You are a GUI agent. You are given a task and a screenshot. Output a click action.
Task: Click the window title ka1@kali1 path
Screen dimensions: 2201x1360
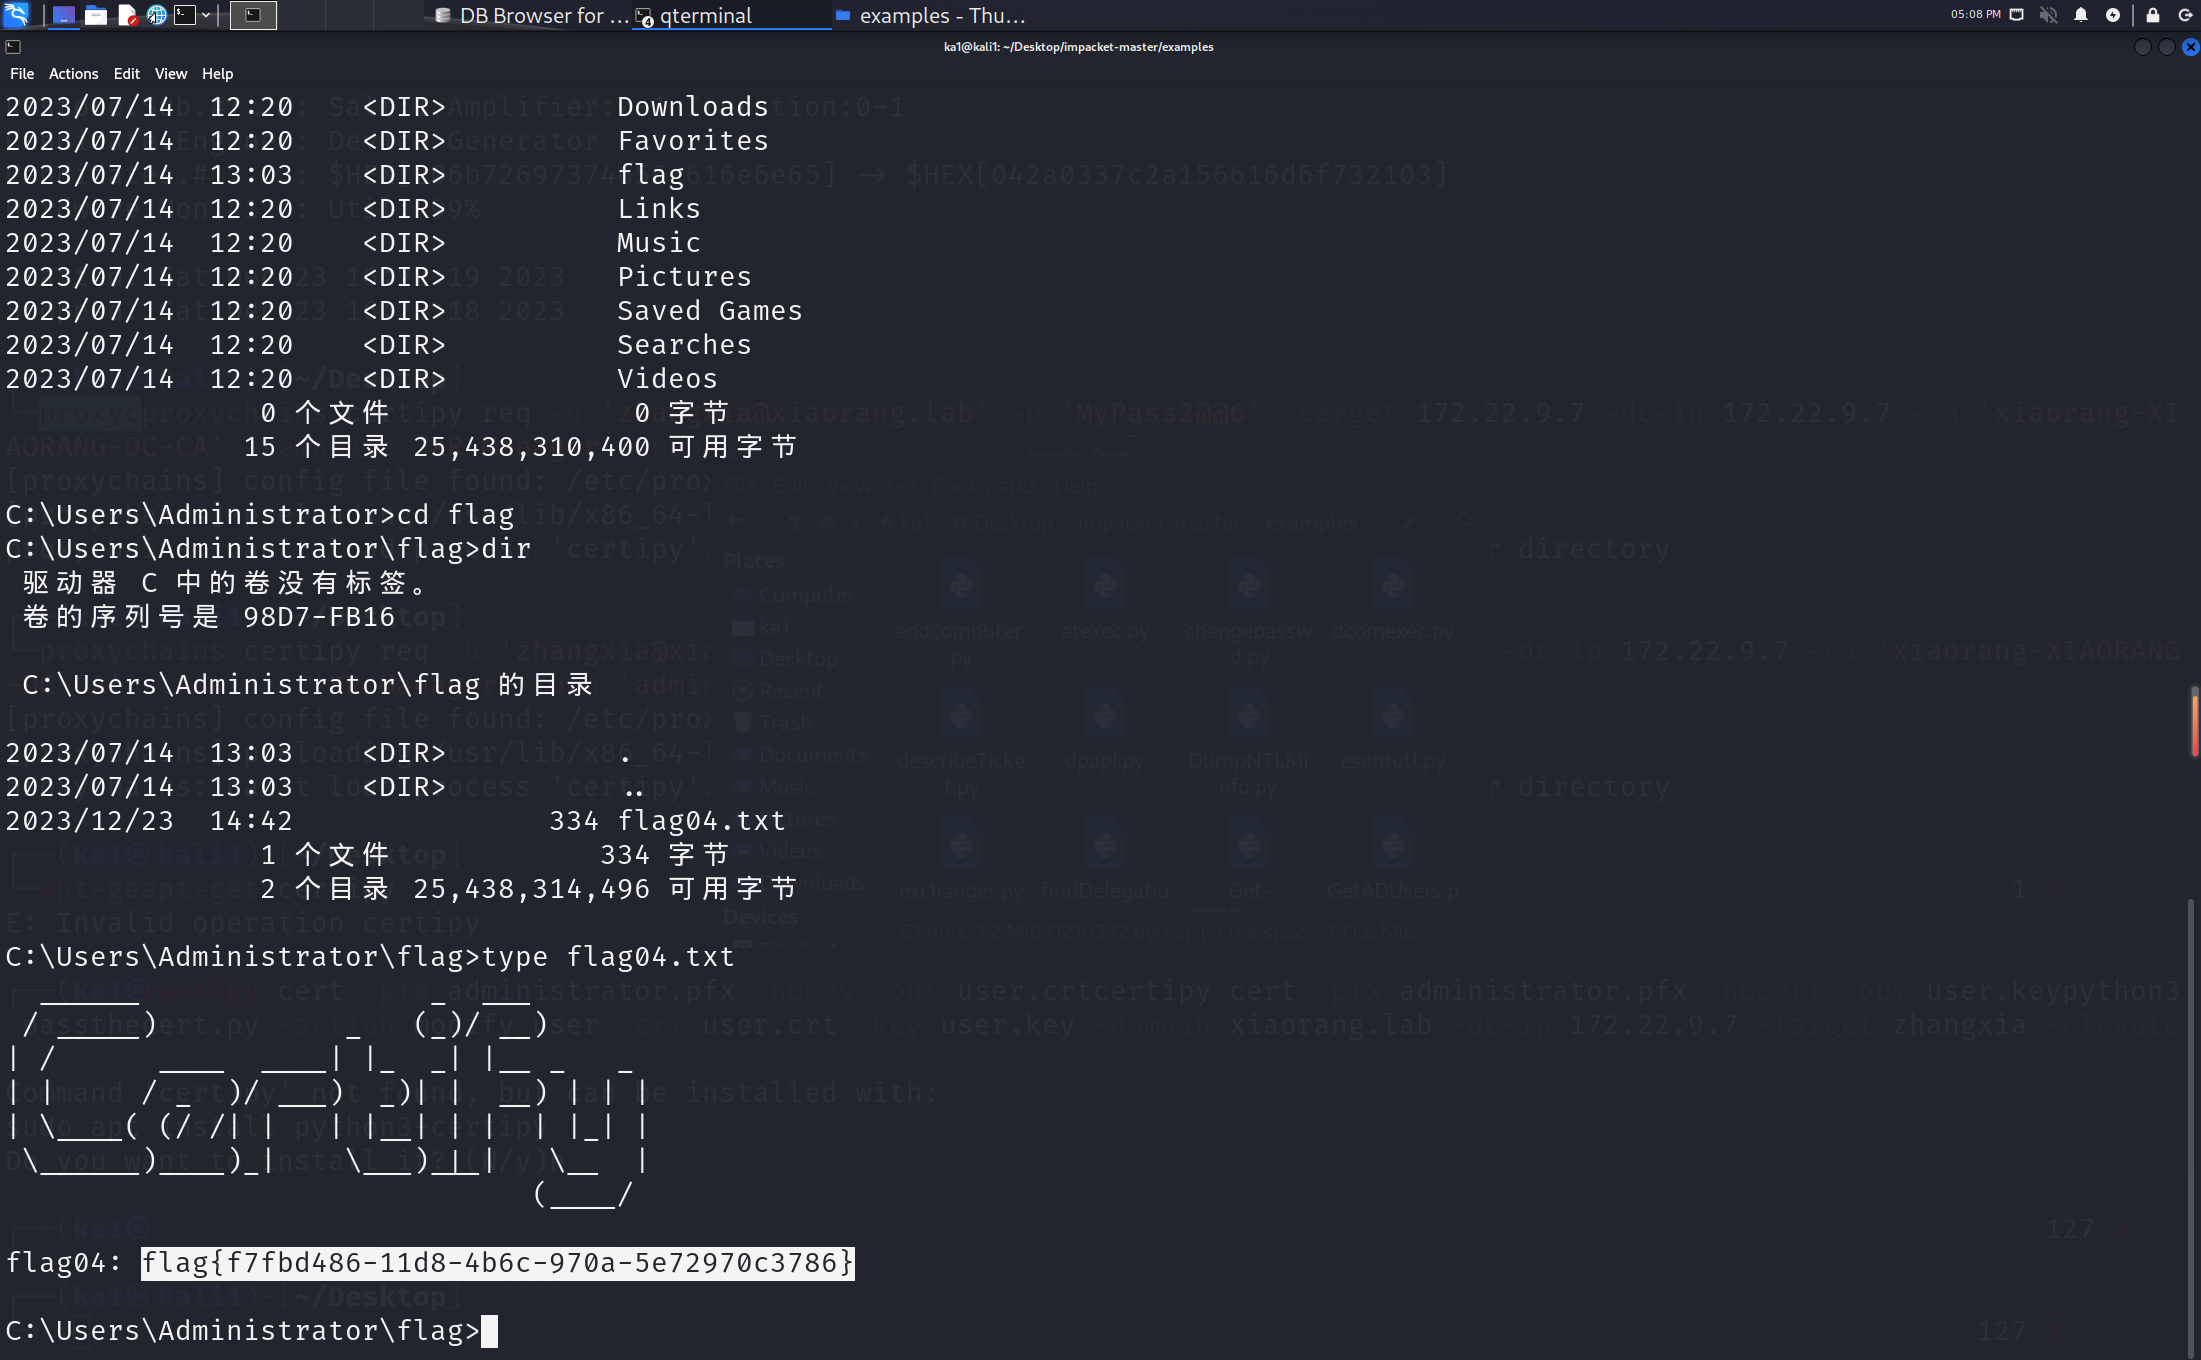click(x=1078, y=47)
